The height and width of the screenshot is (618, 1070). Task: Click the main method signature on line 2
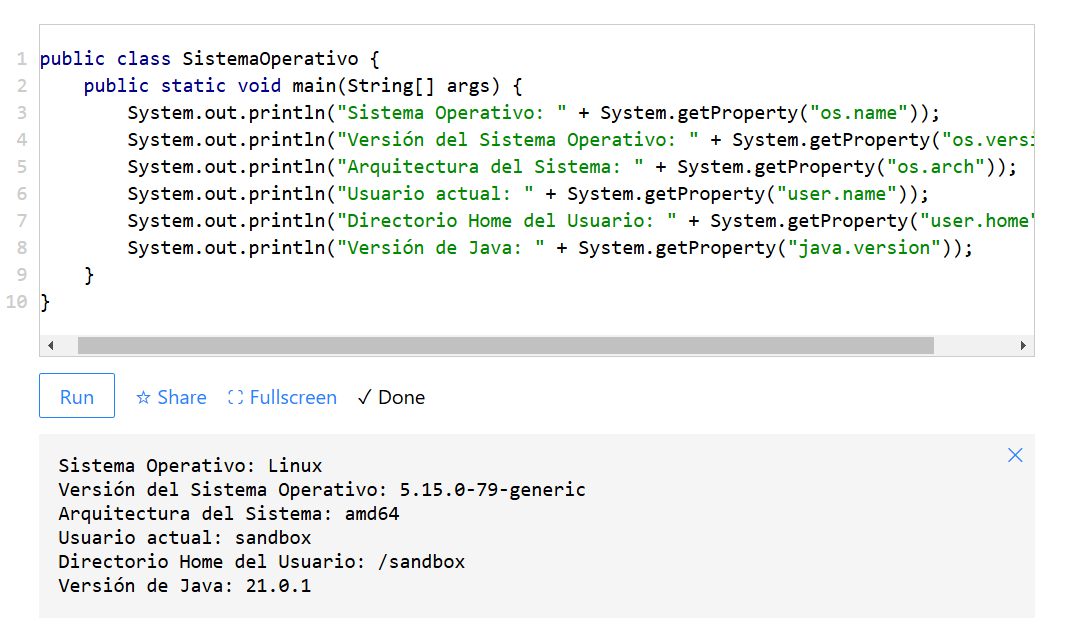[x=303, y=86]
